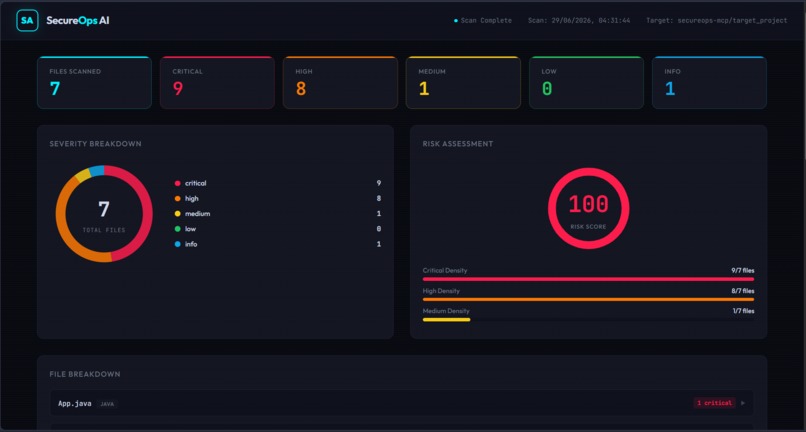Select the High count card

pos(340,83)
